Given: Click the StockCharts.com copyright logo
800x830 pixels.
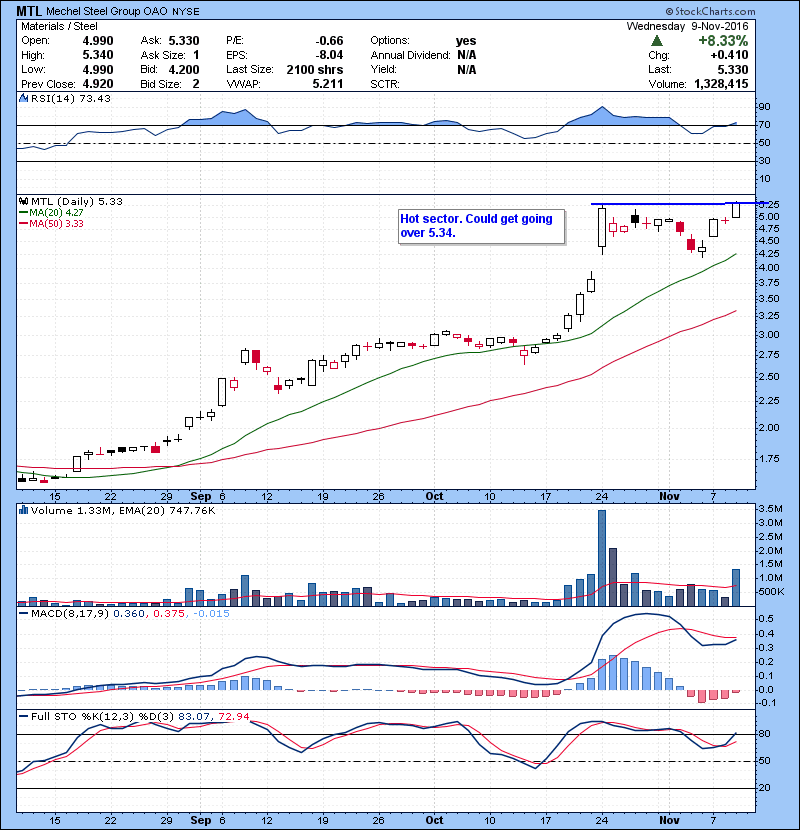Looking at the screenshot, I should pyautogui.click(x=710, y=11).
